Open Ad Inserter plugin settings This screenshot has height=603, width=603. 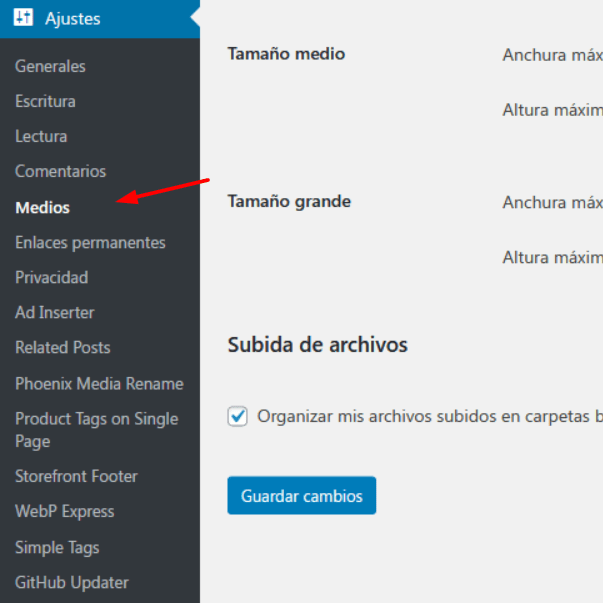click(55, 312)
